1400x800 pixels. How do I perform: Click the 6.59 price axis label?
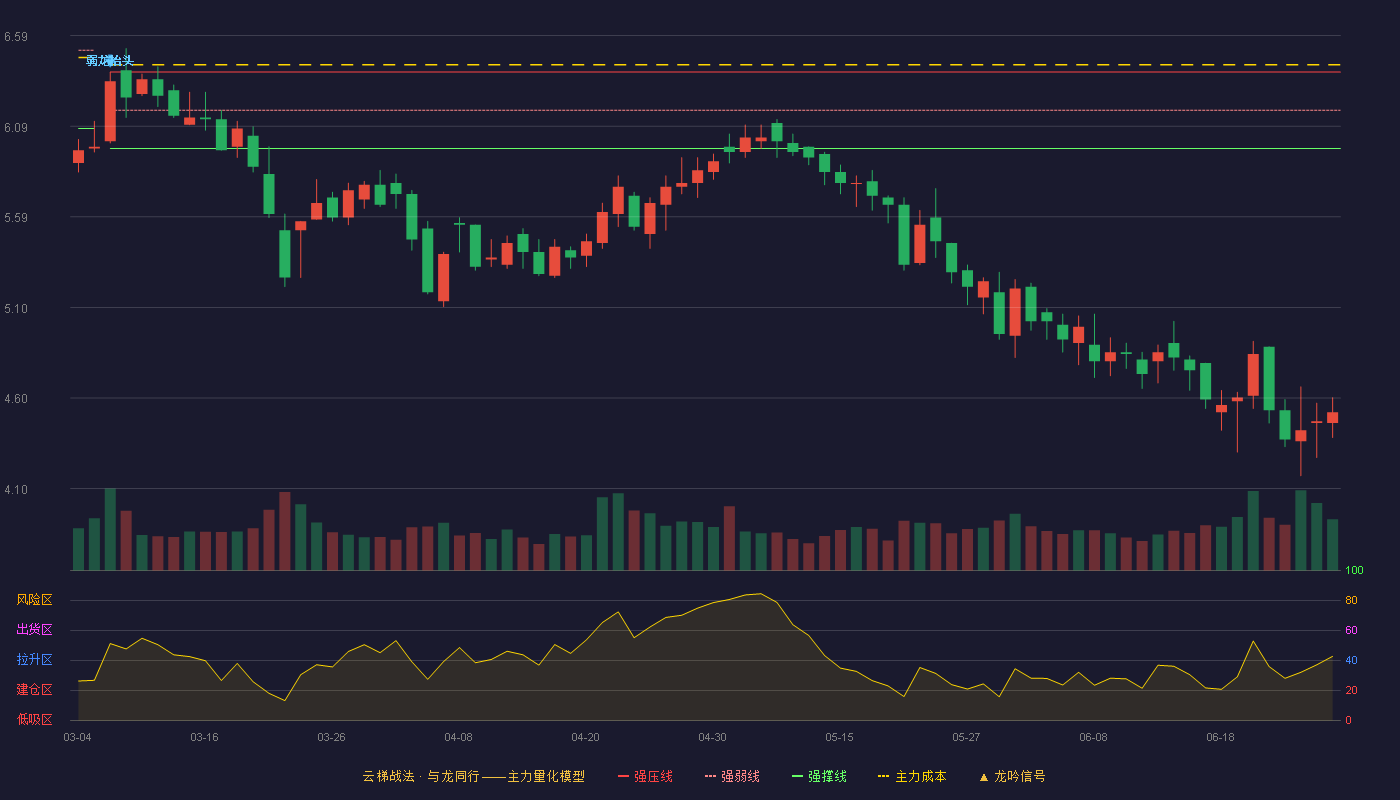16,37
